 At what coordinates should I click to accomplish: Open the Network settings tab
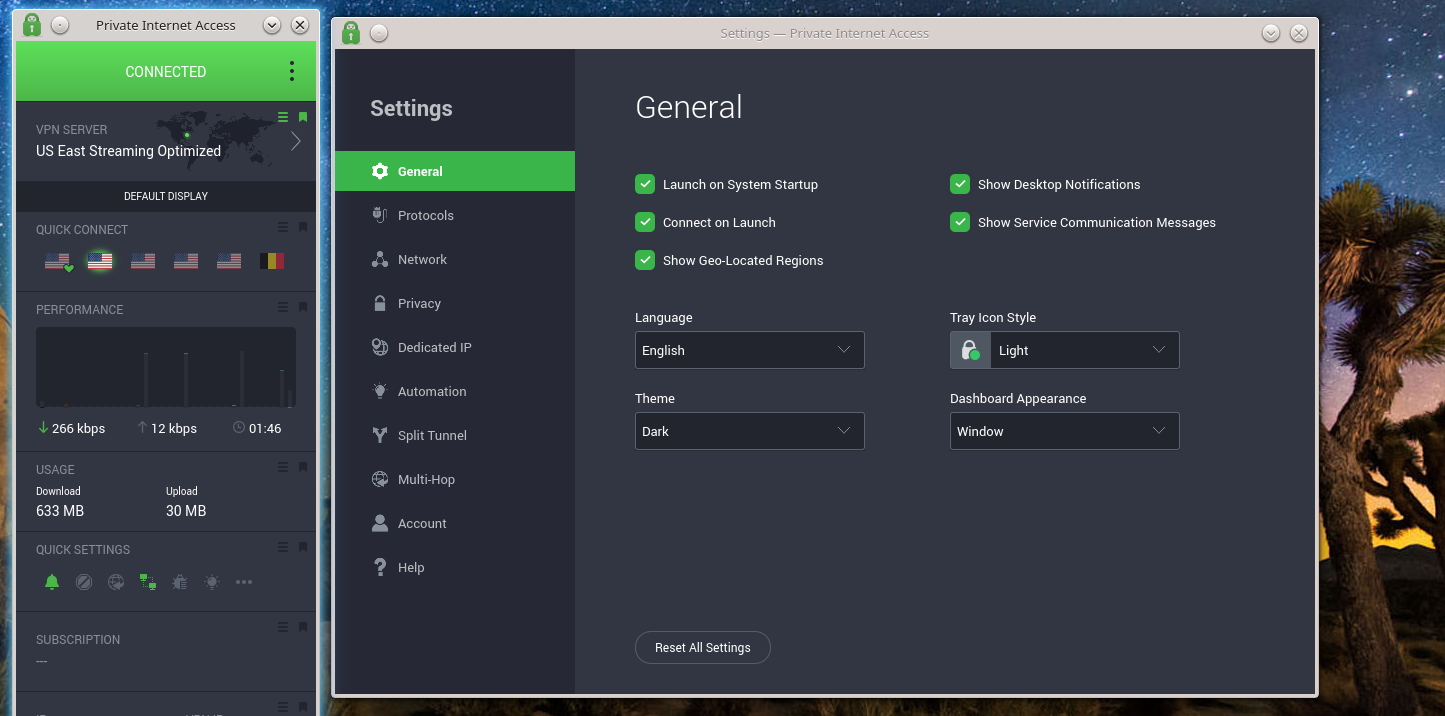tap(455, 259)
